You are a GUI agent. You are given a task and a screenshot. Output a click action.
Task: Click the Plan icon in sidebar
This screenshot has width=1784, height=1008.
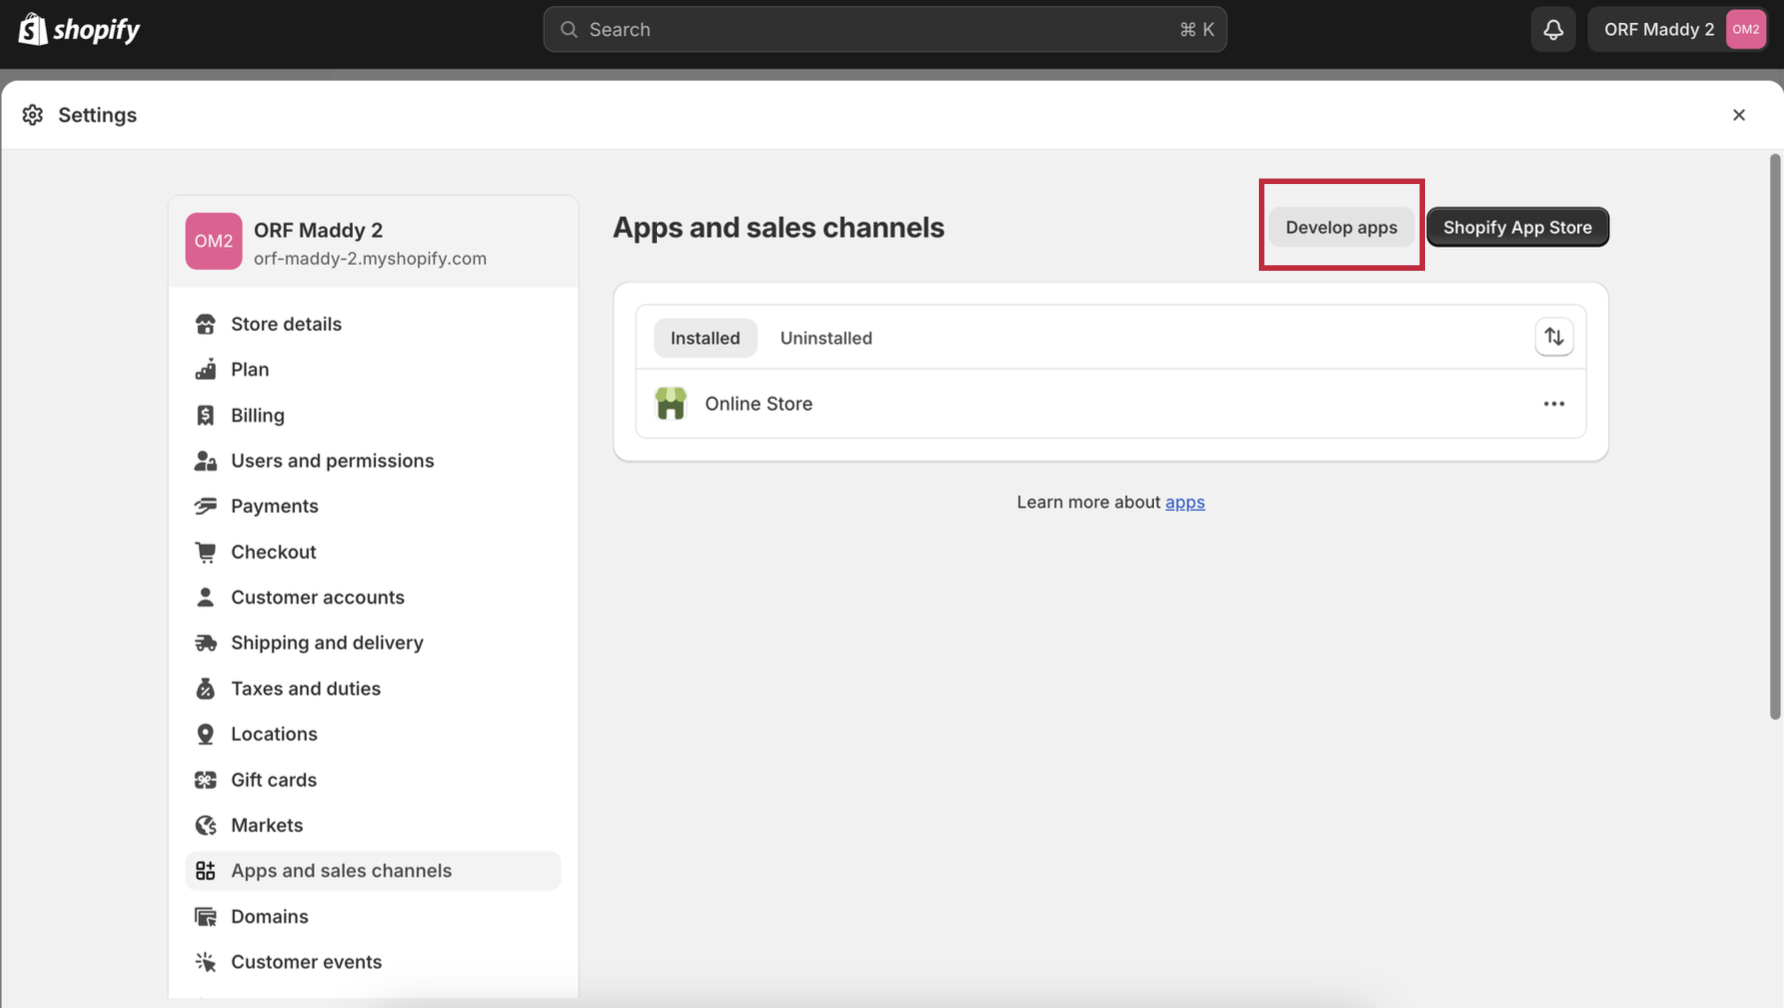pyautogui.click(x=205, y=369)
